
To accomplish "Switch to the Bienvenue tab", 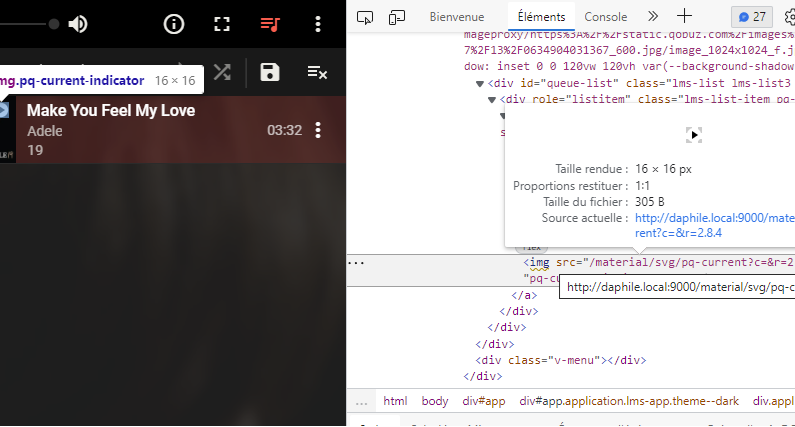I will (457, 17).
